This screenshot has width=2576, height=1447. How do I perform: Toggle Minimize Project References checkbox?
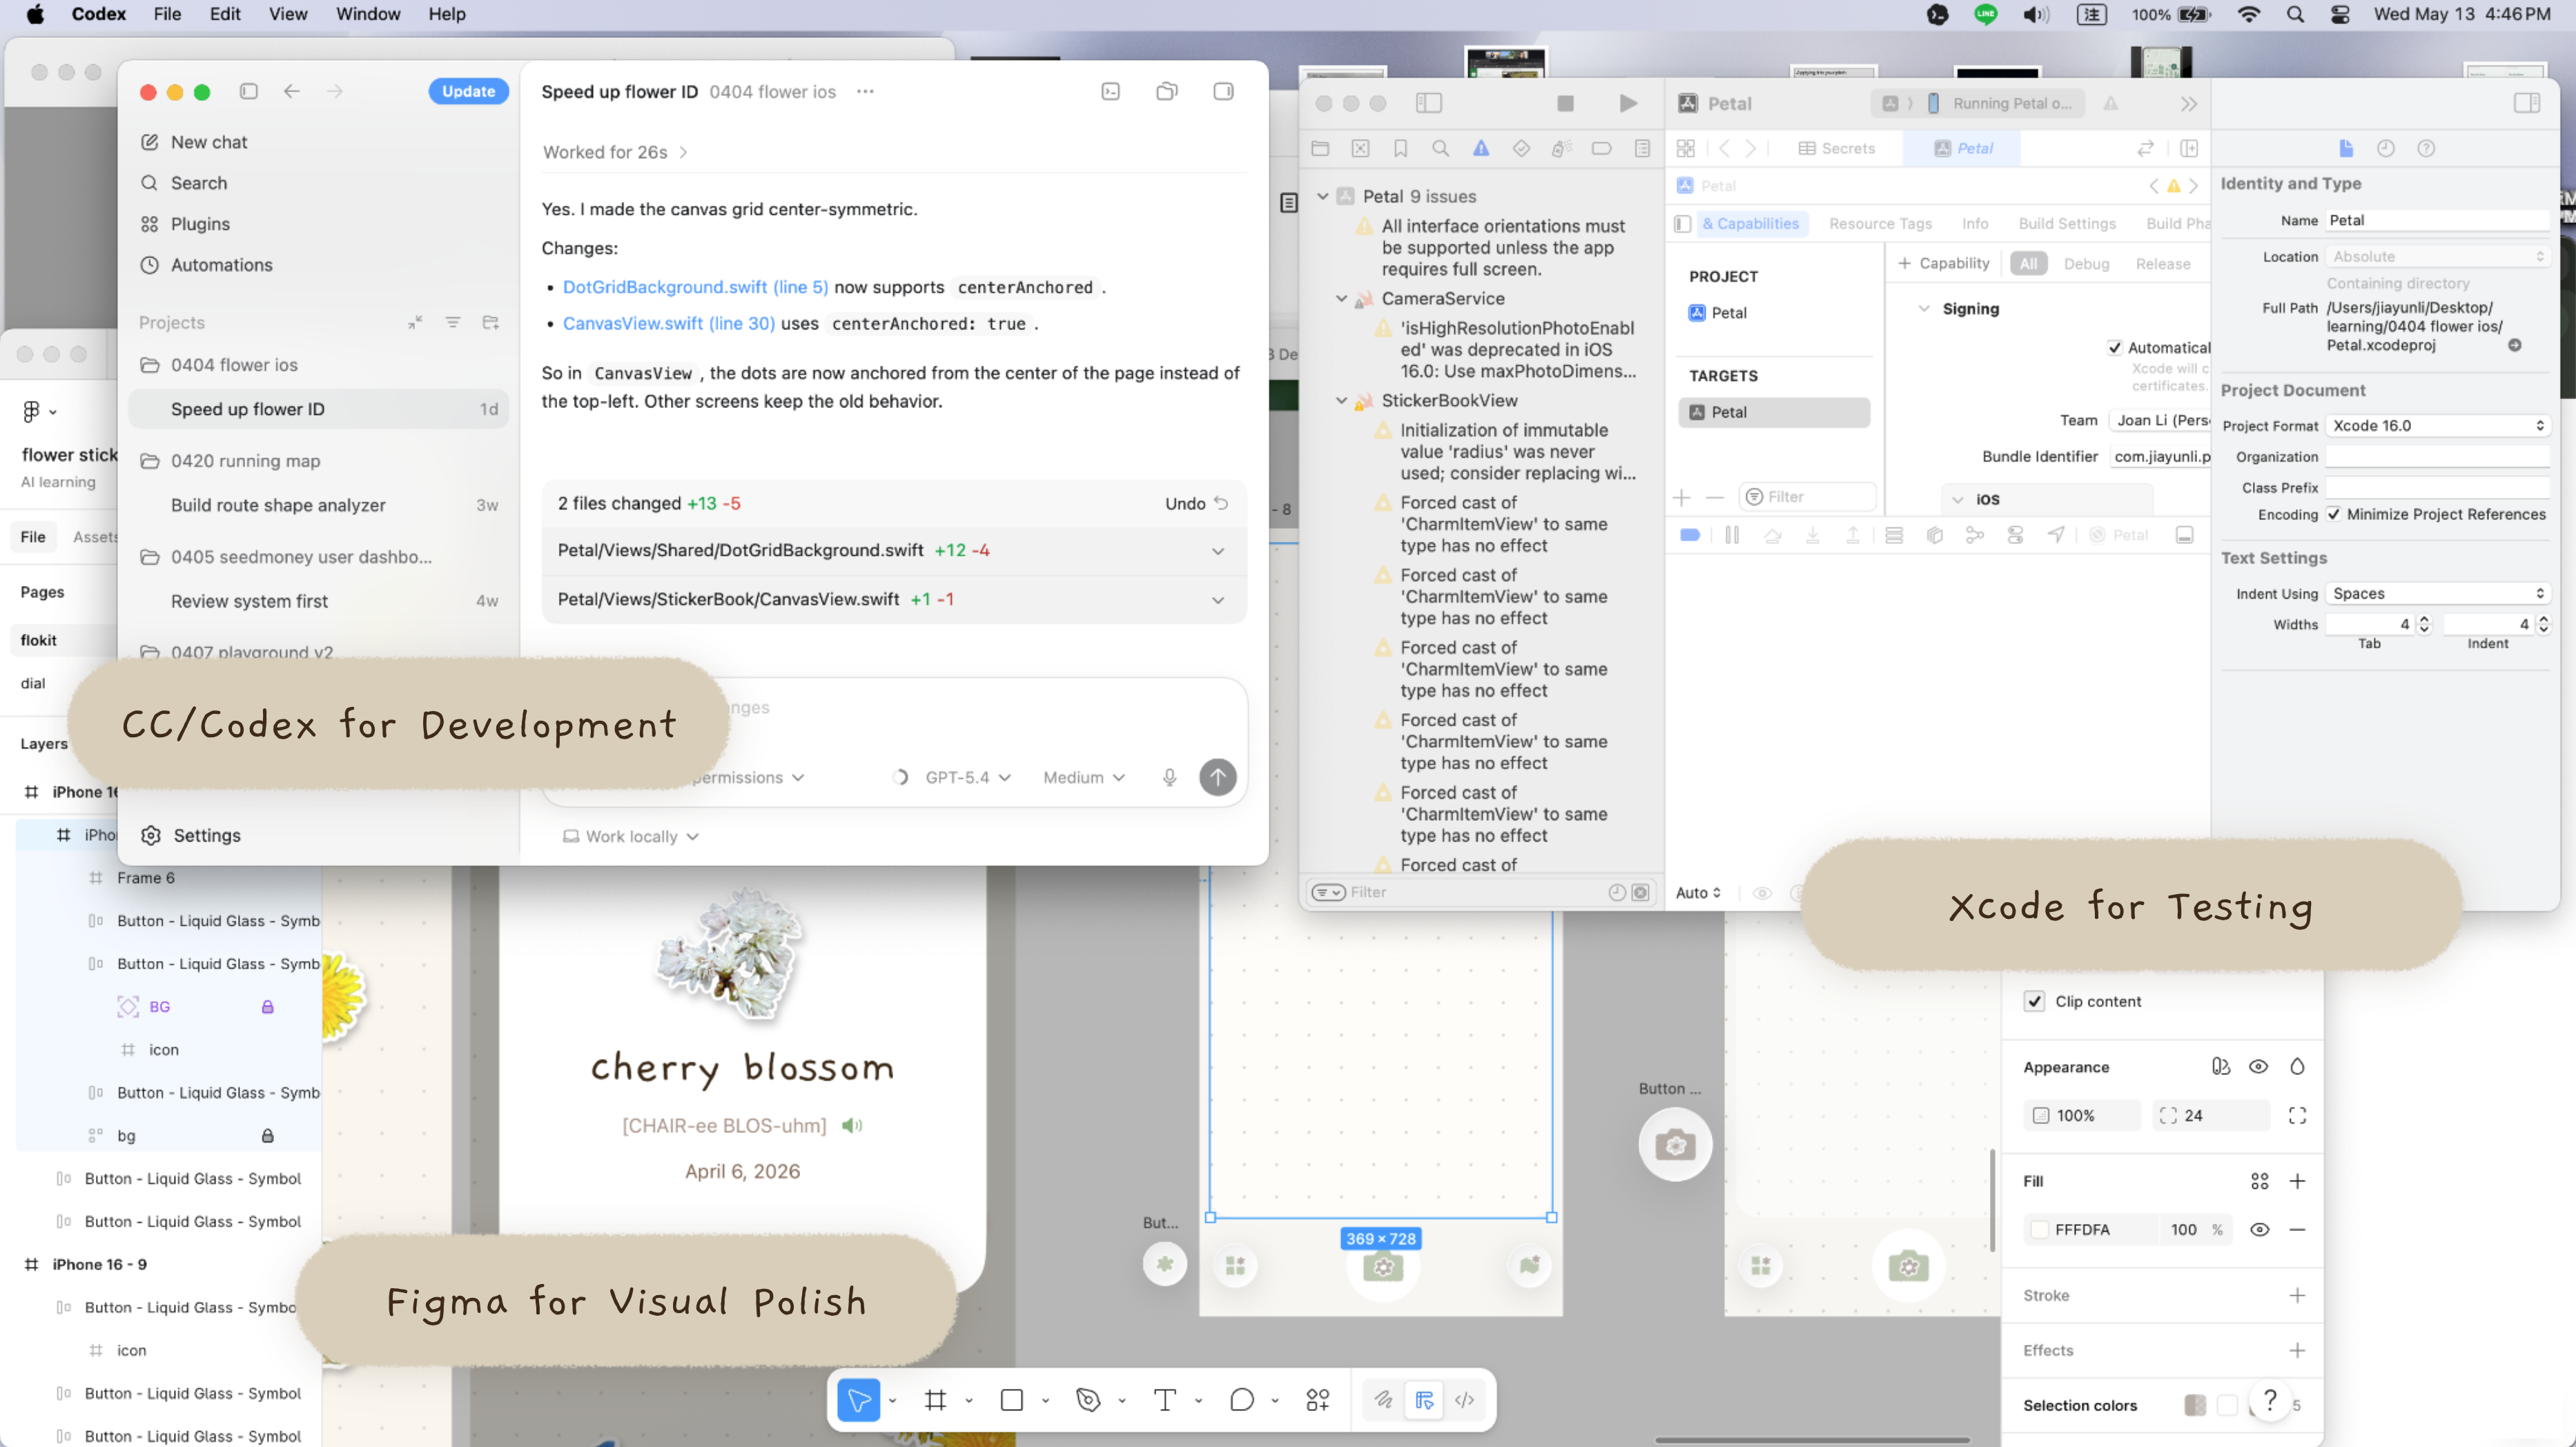[x=2333, y=514]
